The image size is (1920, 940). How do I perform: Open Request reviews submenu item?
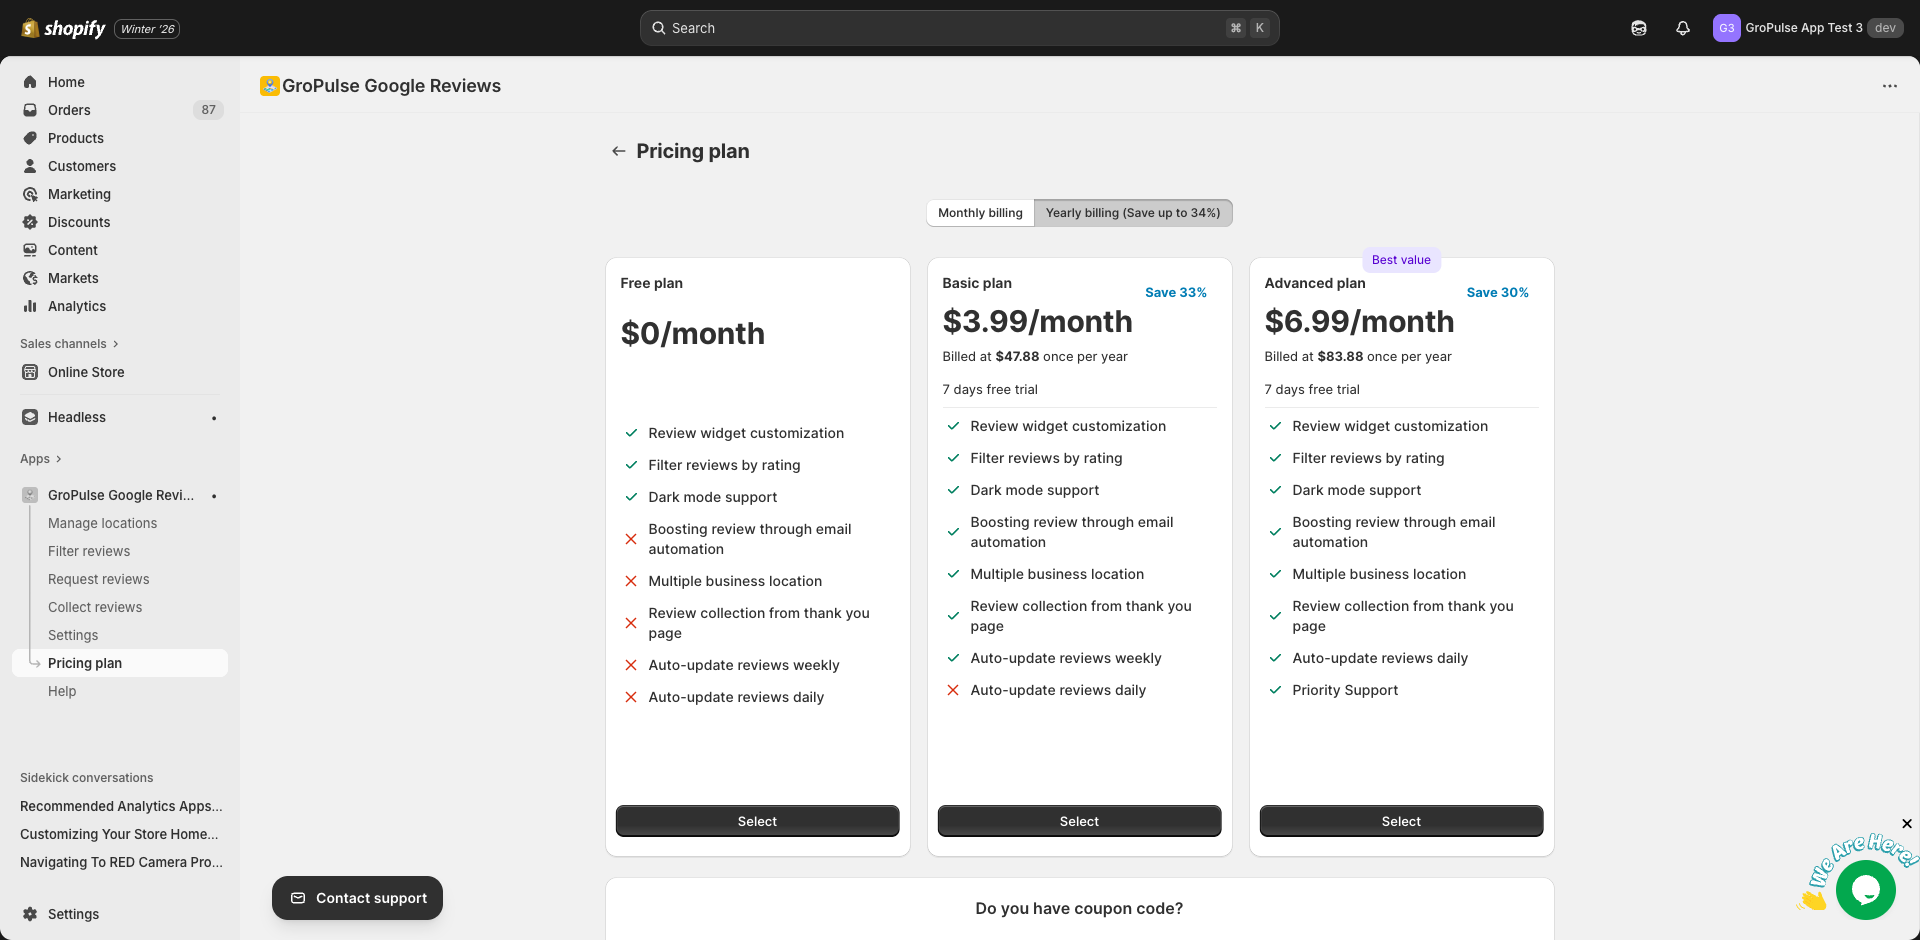(x=98, y=579)
